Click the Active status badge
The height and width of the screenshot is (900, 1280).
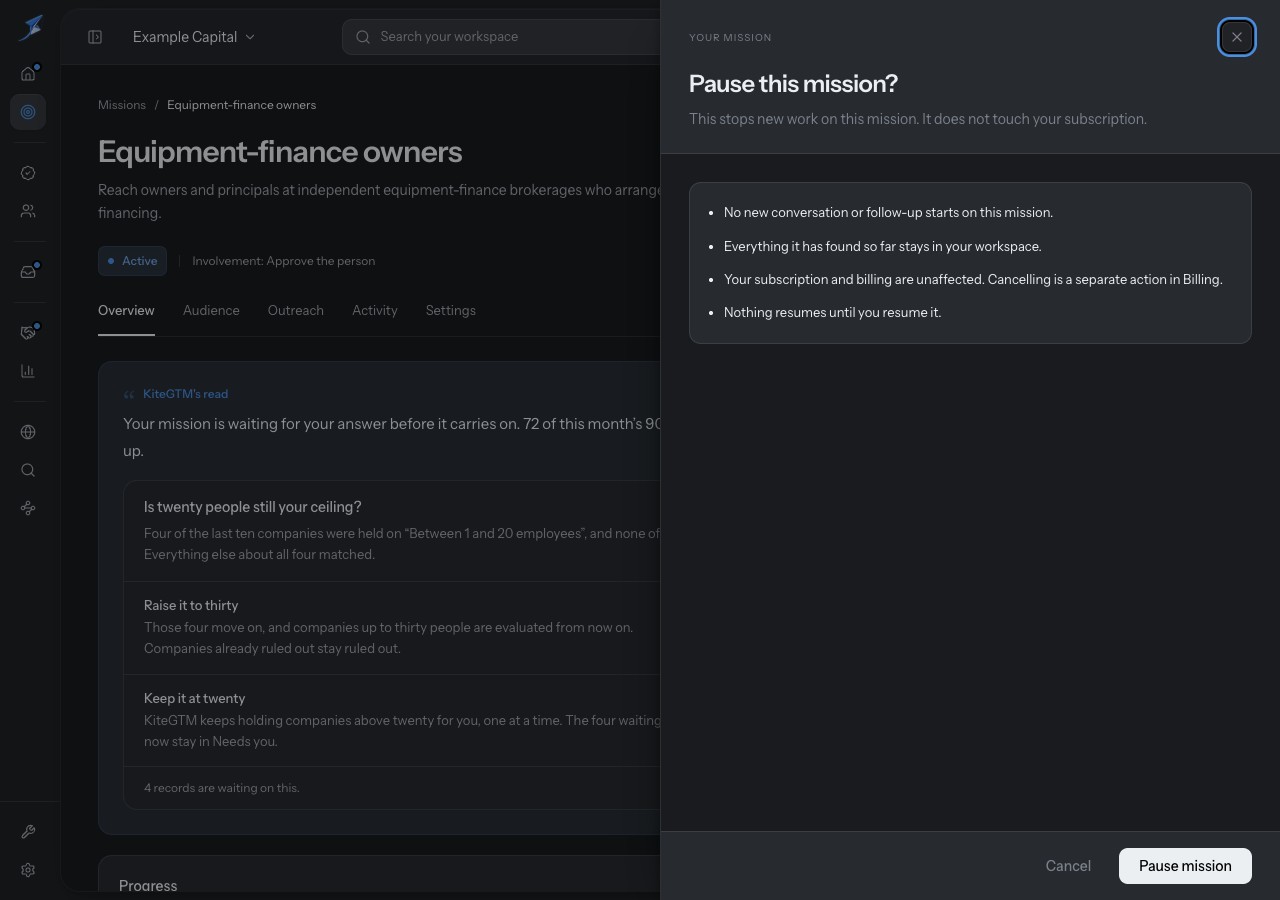tap(132, 261)
